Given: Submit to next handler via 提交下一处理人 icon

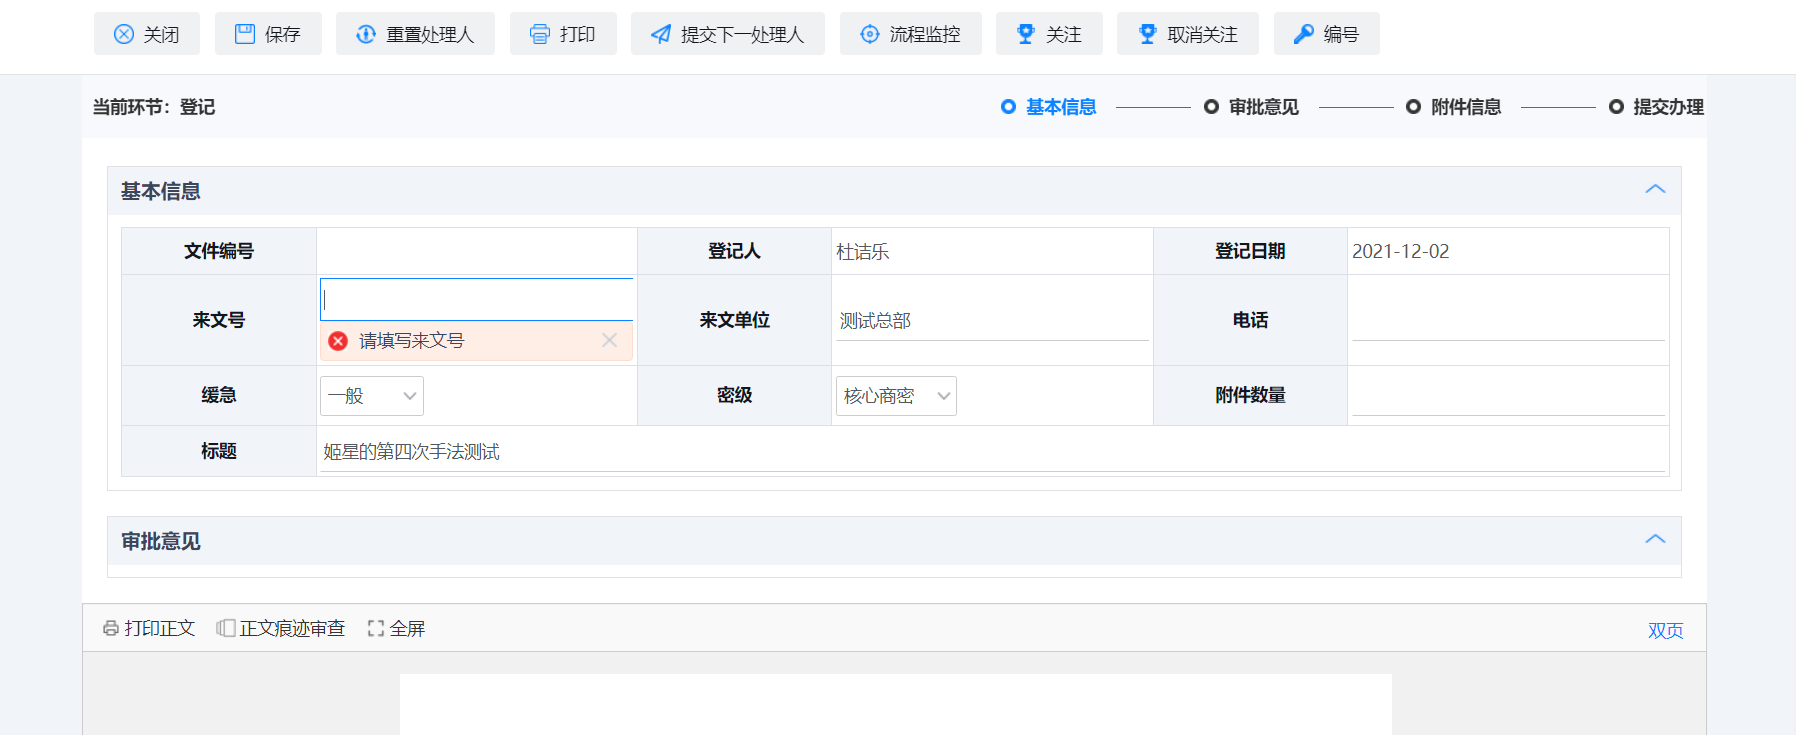Looking at the screenshot, I should pyautogui.click(x=661, y=34).
